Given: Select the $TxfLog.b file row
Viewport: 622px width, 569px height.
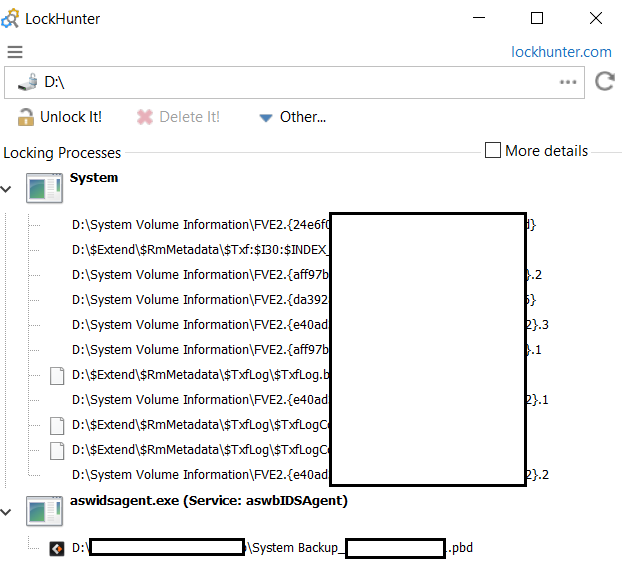Looking at the screenshot, I should pos(200,375).
